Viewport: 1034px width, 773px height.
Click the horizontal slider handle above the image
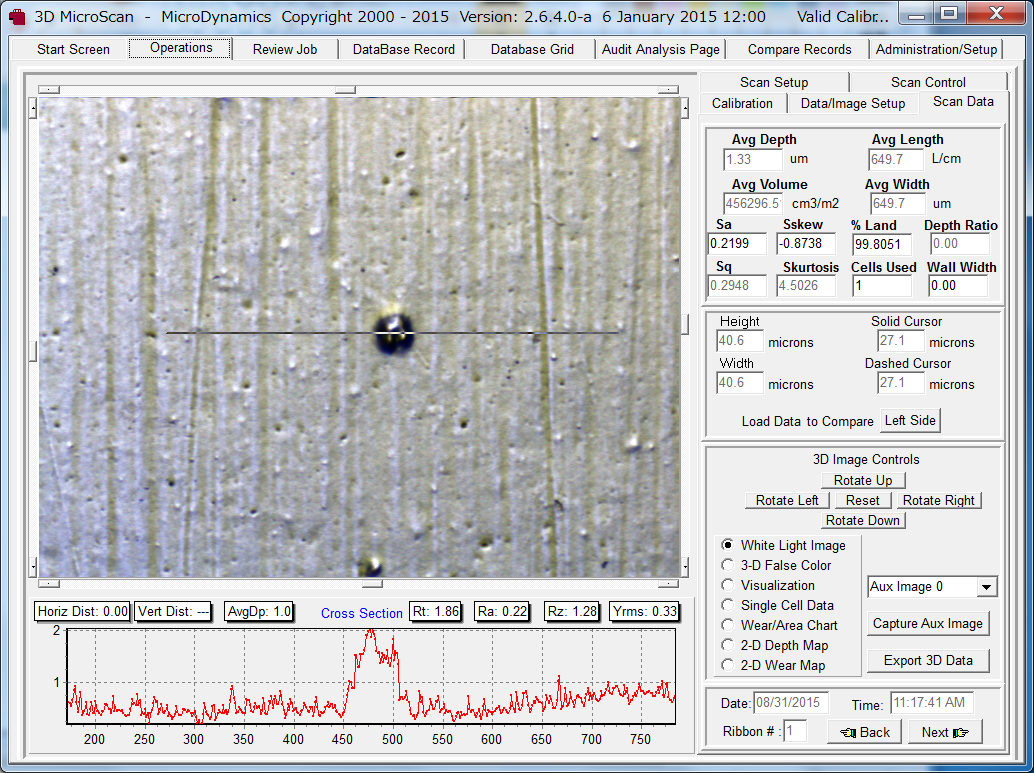click(345, 89)
